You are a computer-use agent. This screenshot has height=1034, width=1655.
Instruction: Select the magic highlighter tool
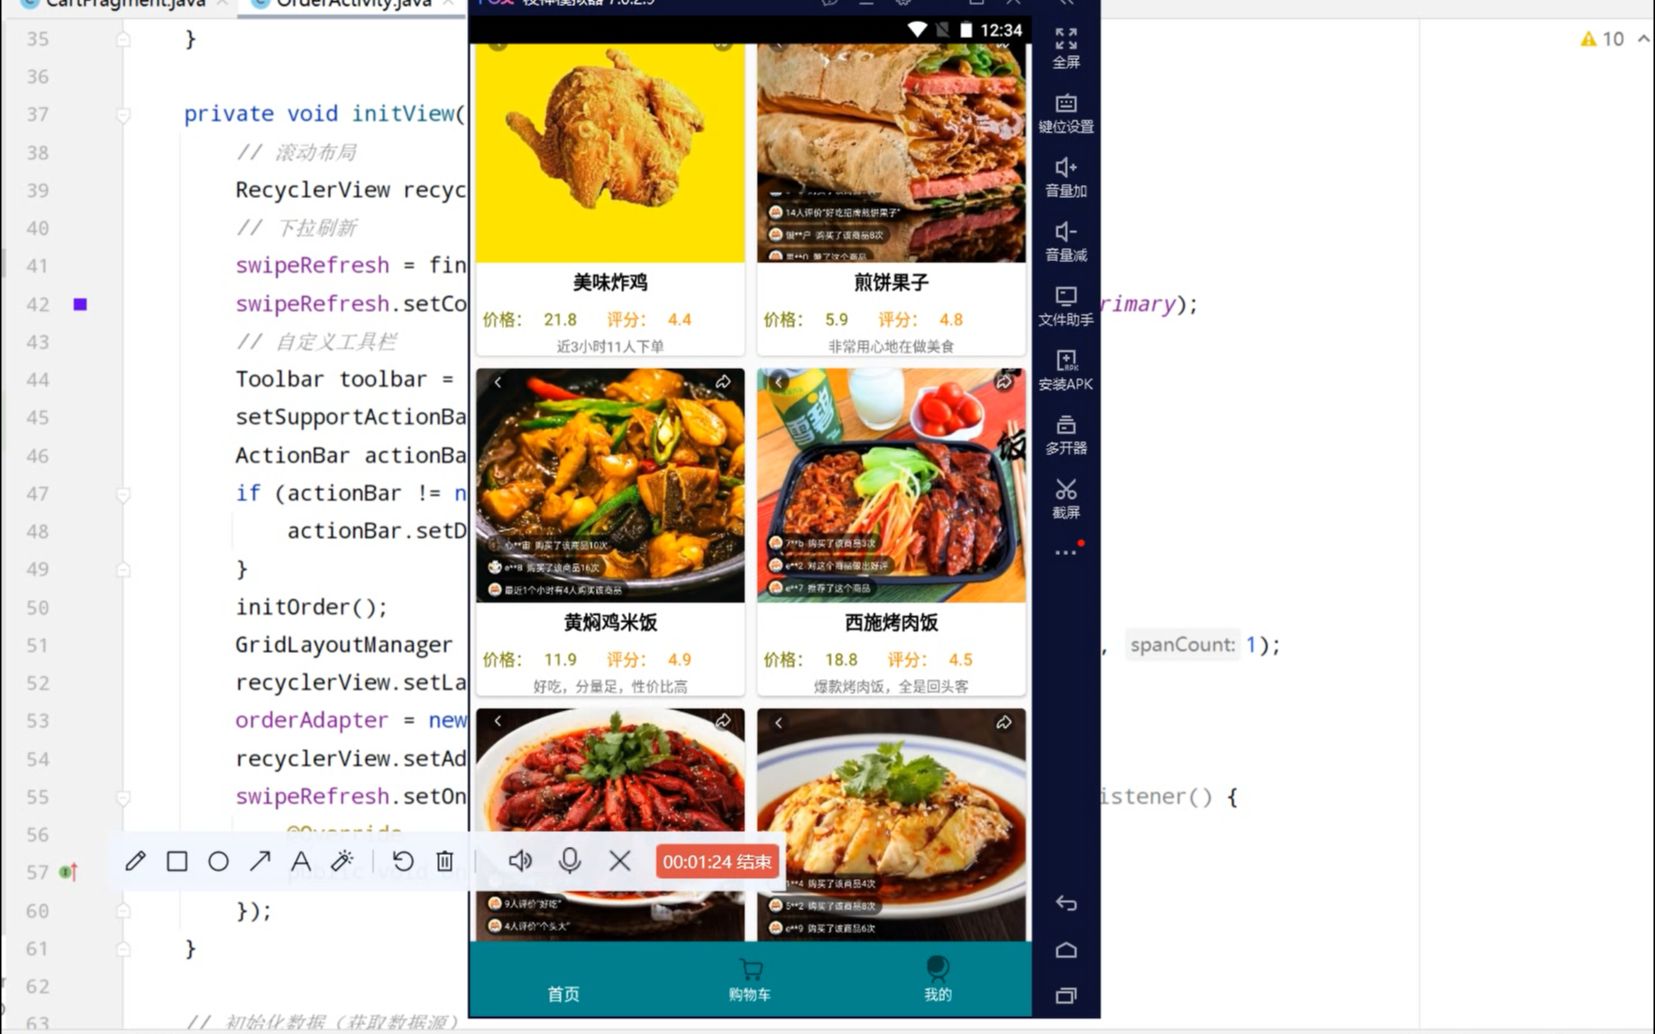click(342, 861)
